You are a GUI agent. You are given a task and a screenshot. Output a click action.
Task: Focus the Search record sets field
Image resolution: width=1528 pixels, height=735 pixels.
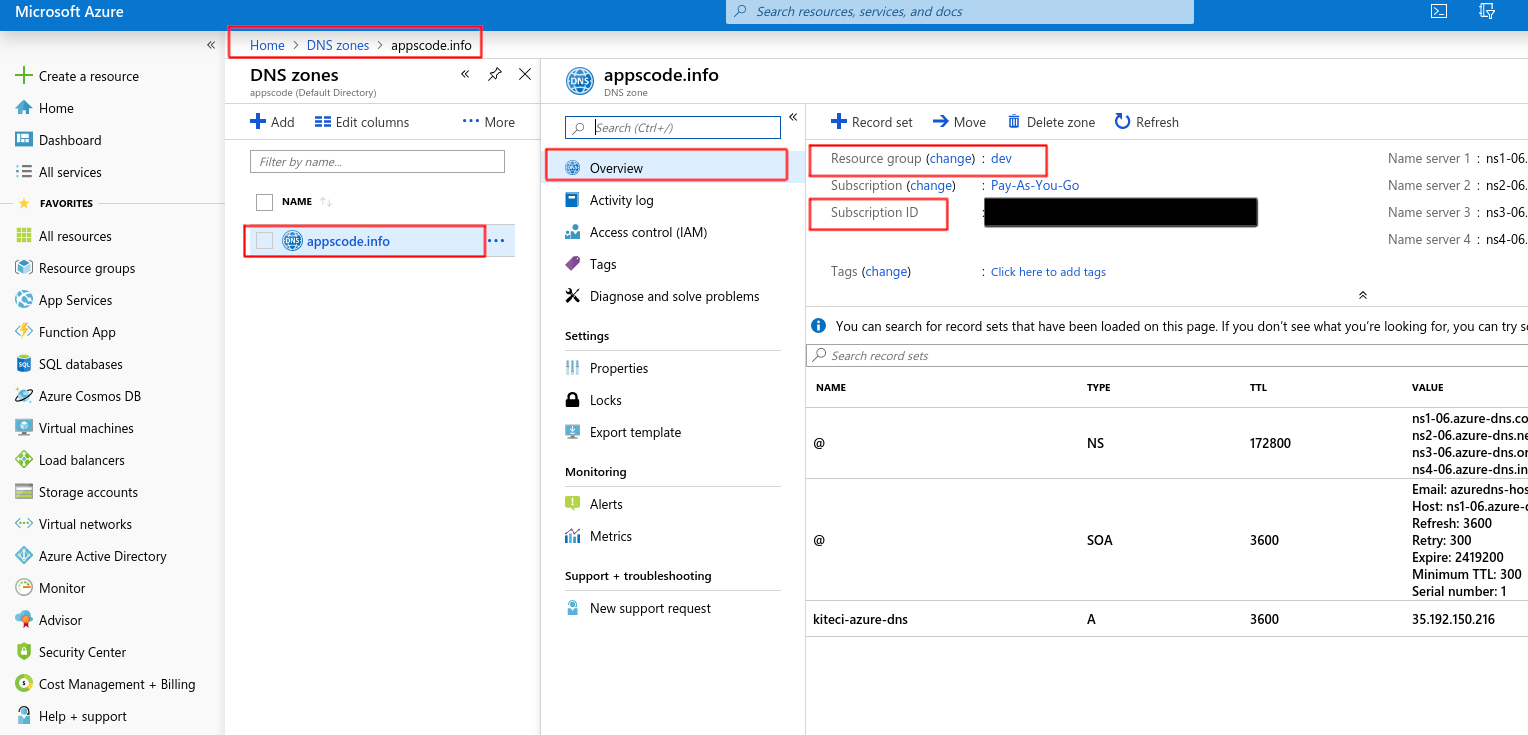[x=1166, y=356]
